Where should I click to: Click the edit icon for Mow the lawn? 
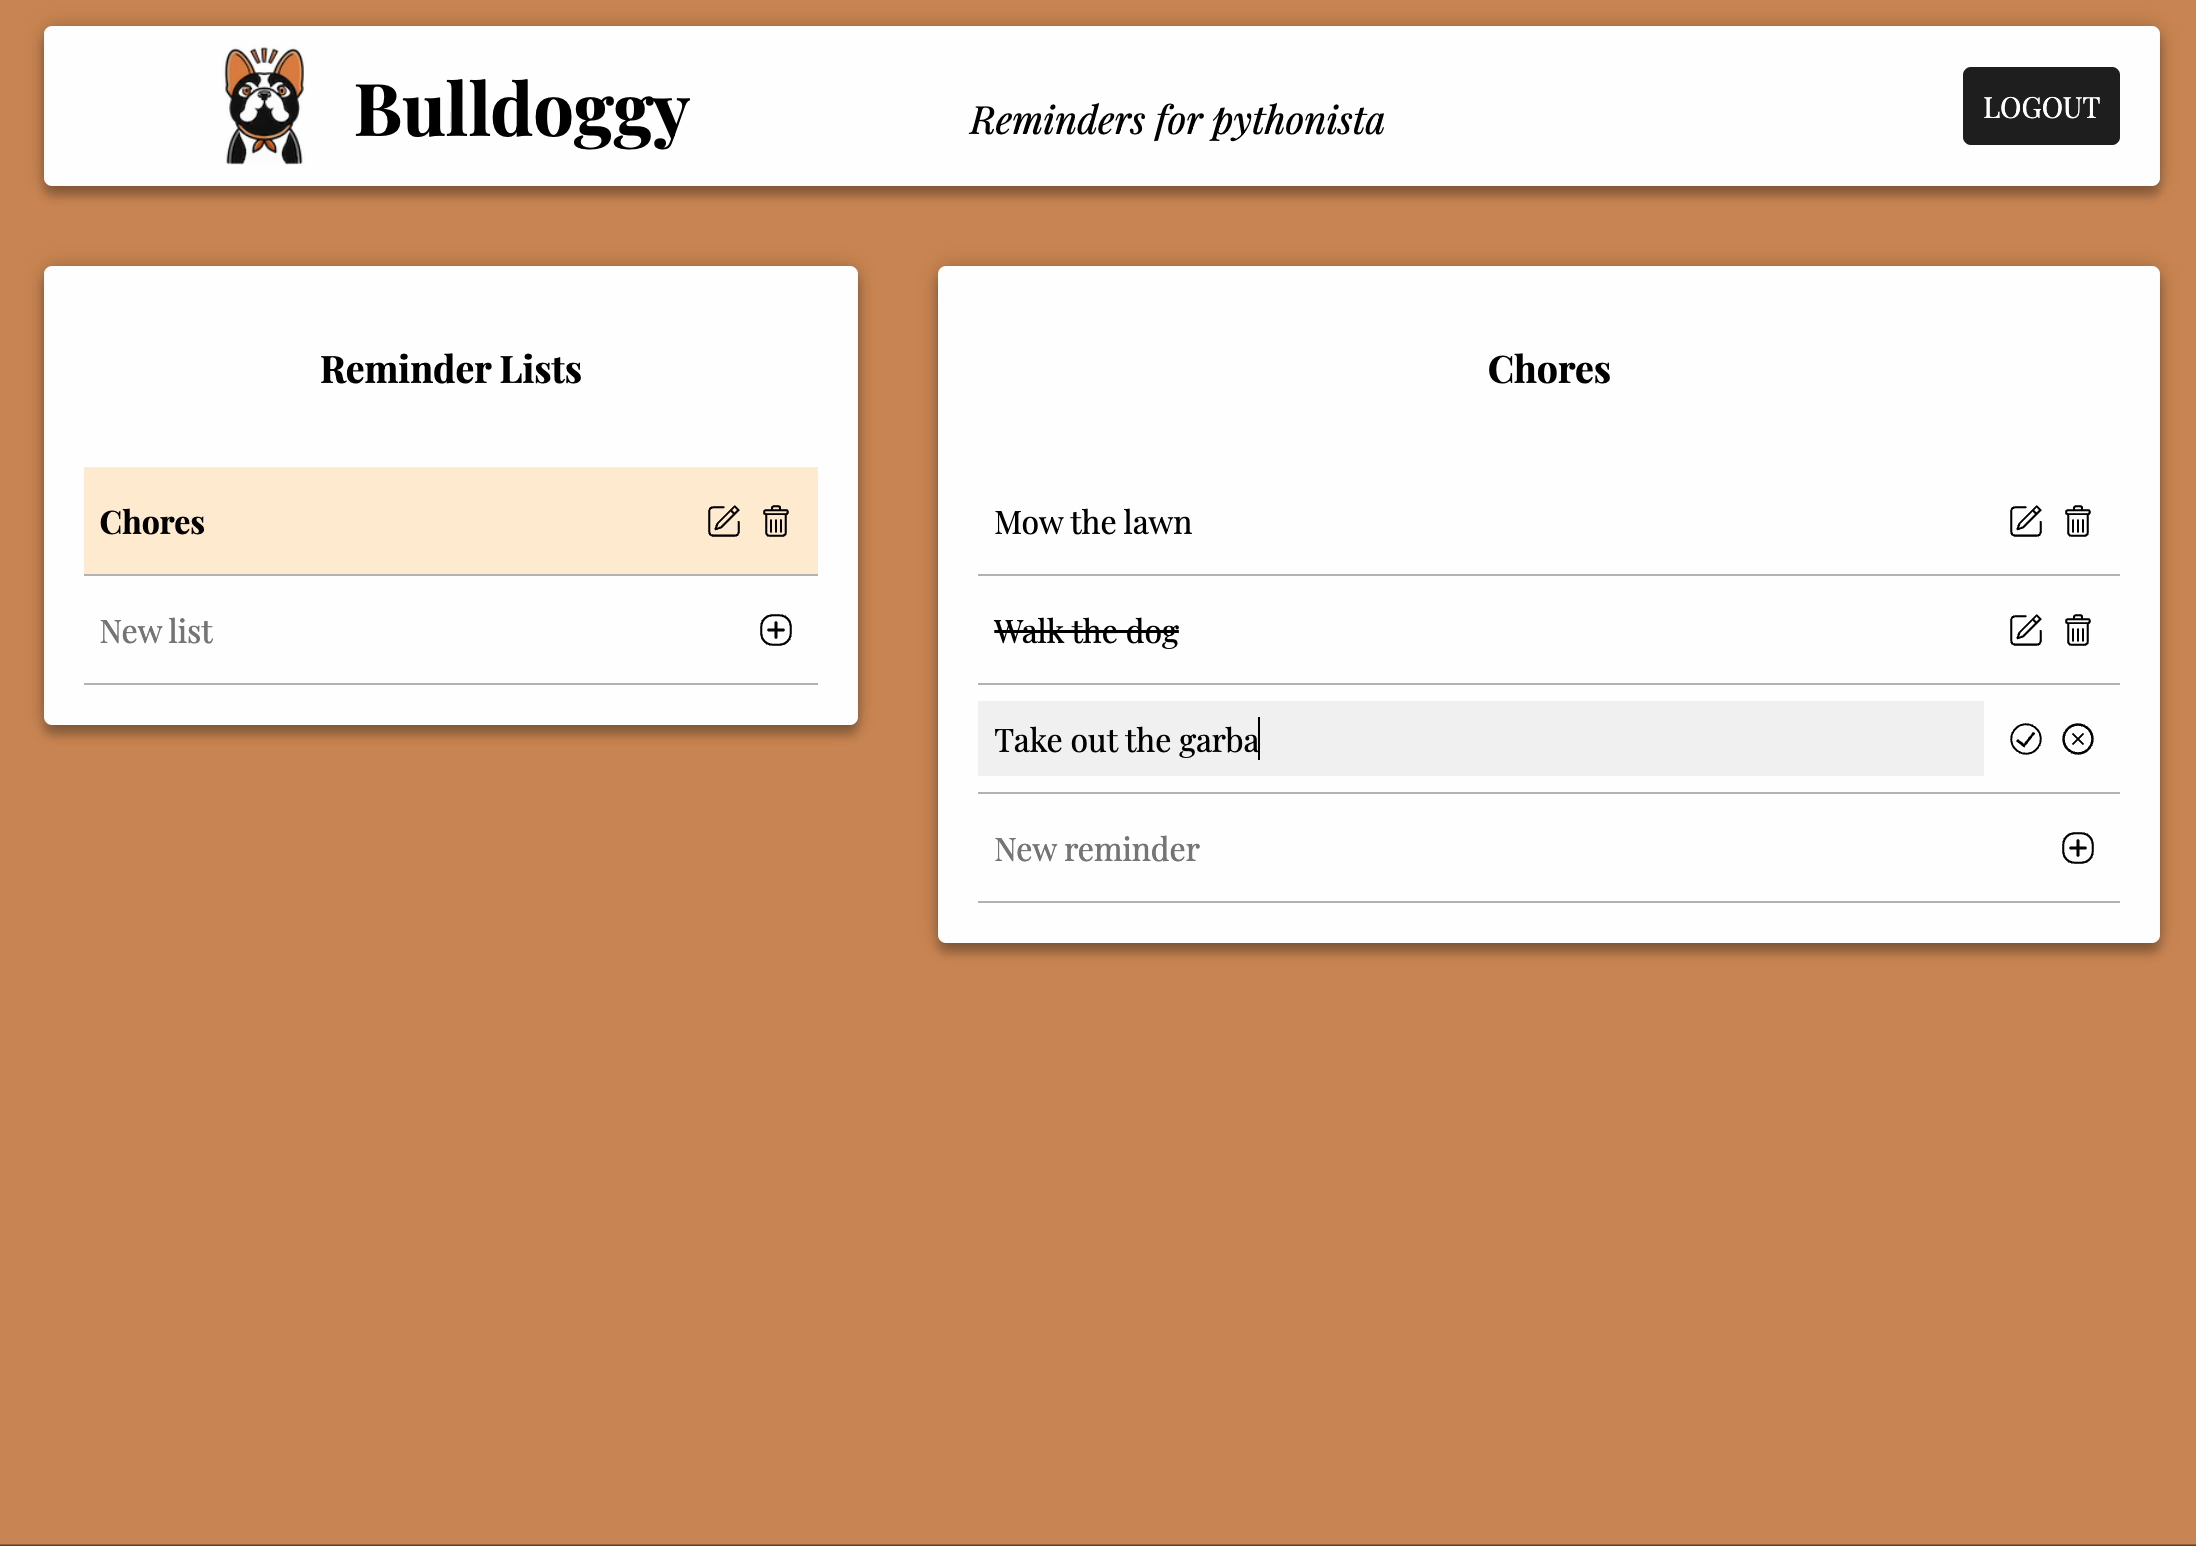2025,520
